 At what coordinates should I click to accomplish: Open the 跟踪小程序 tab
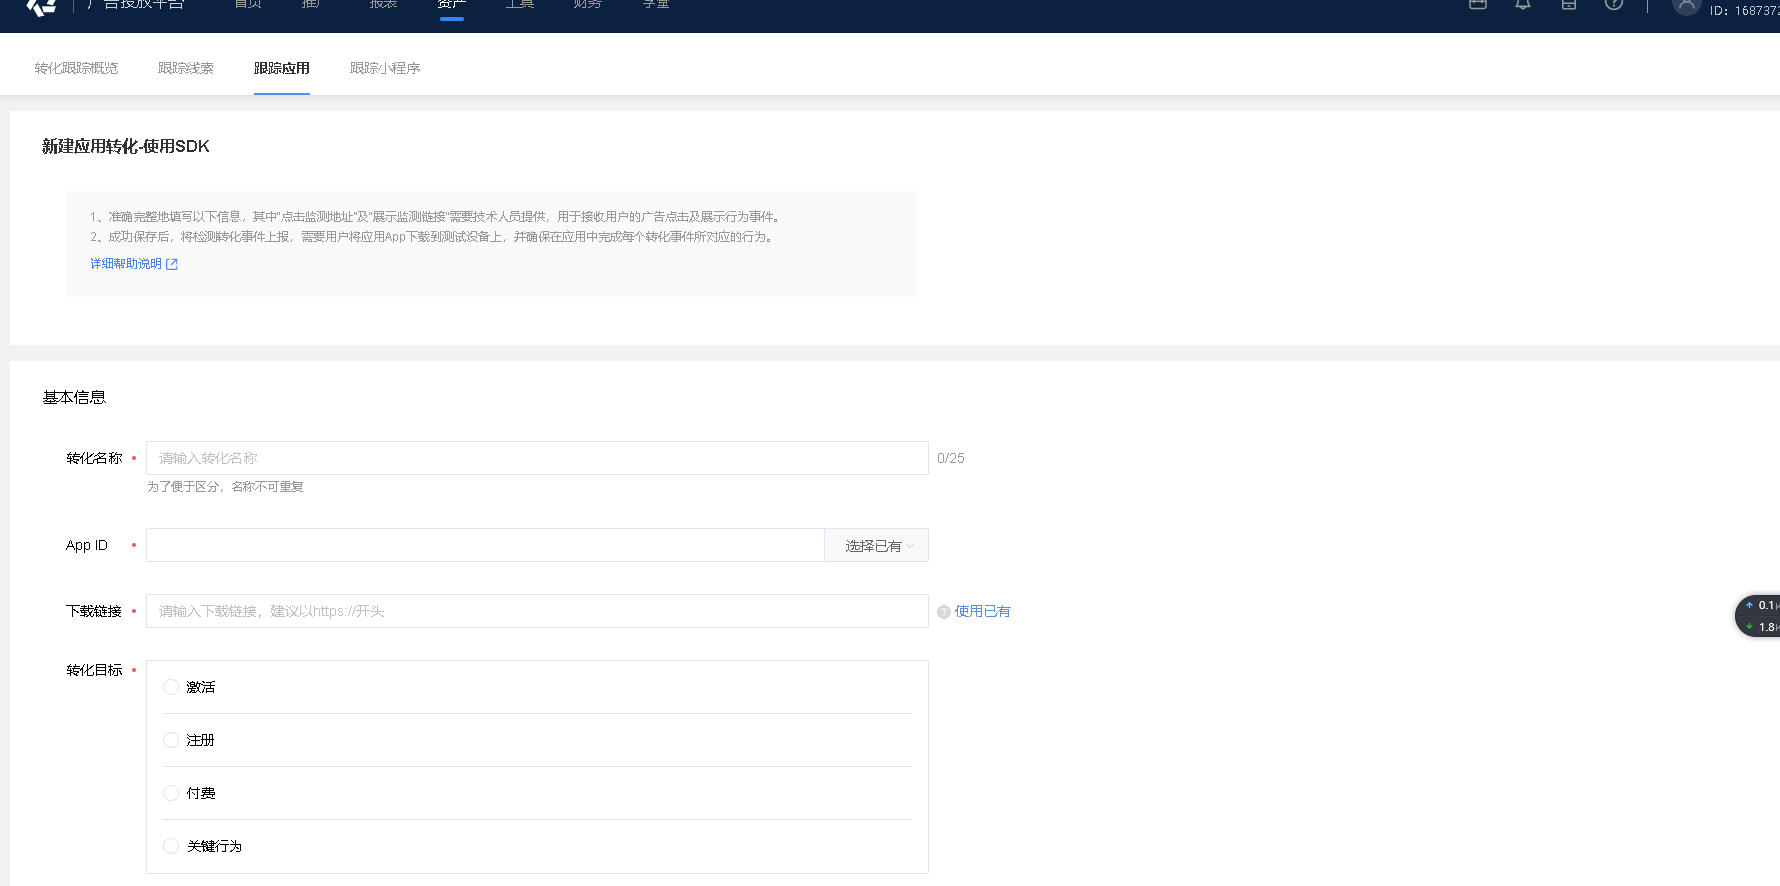(x=385, y=68)
